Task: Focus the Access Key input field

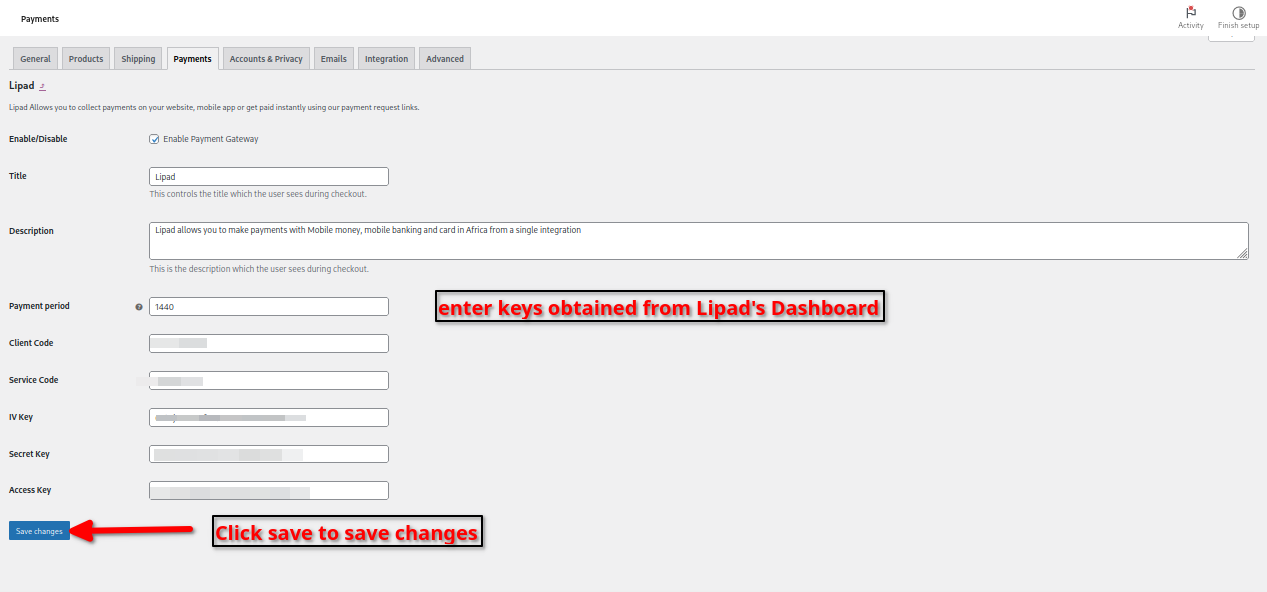Action: 269,490
